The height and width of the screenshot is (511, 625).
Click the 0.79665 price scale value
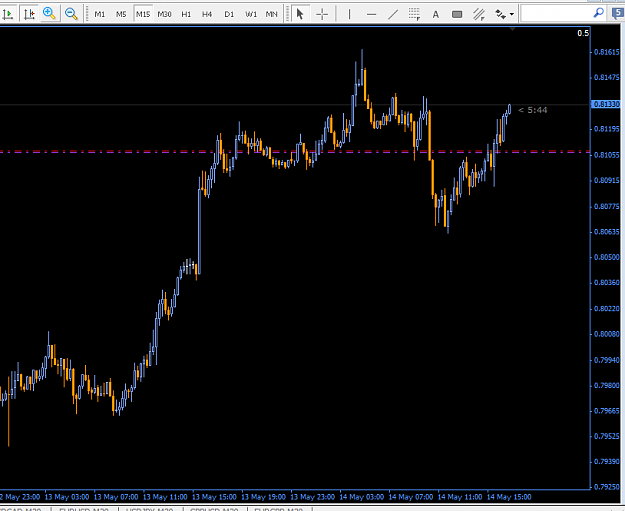[607, 411]
